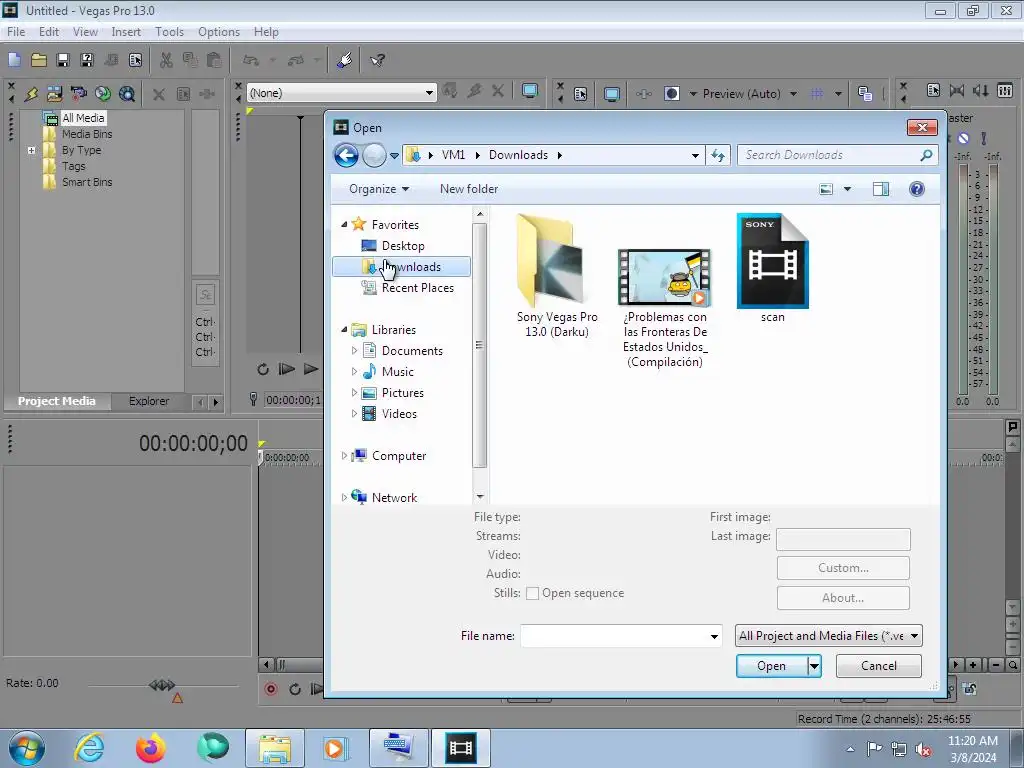1024x768 pixels.
Task: Switch to the Project Media tab
Action: [x=57, y=401]
